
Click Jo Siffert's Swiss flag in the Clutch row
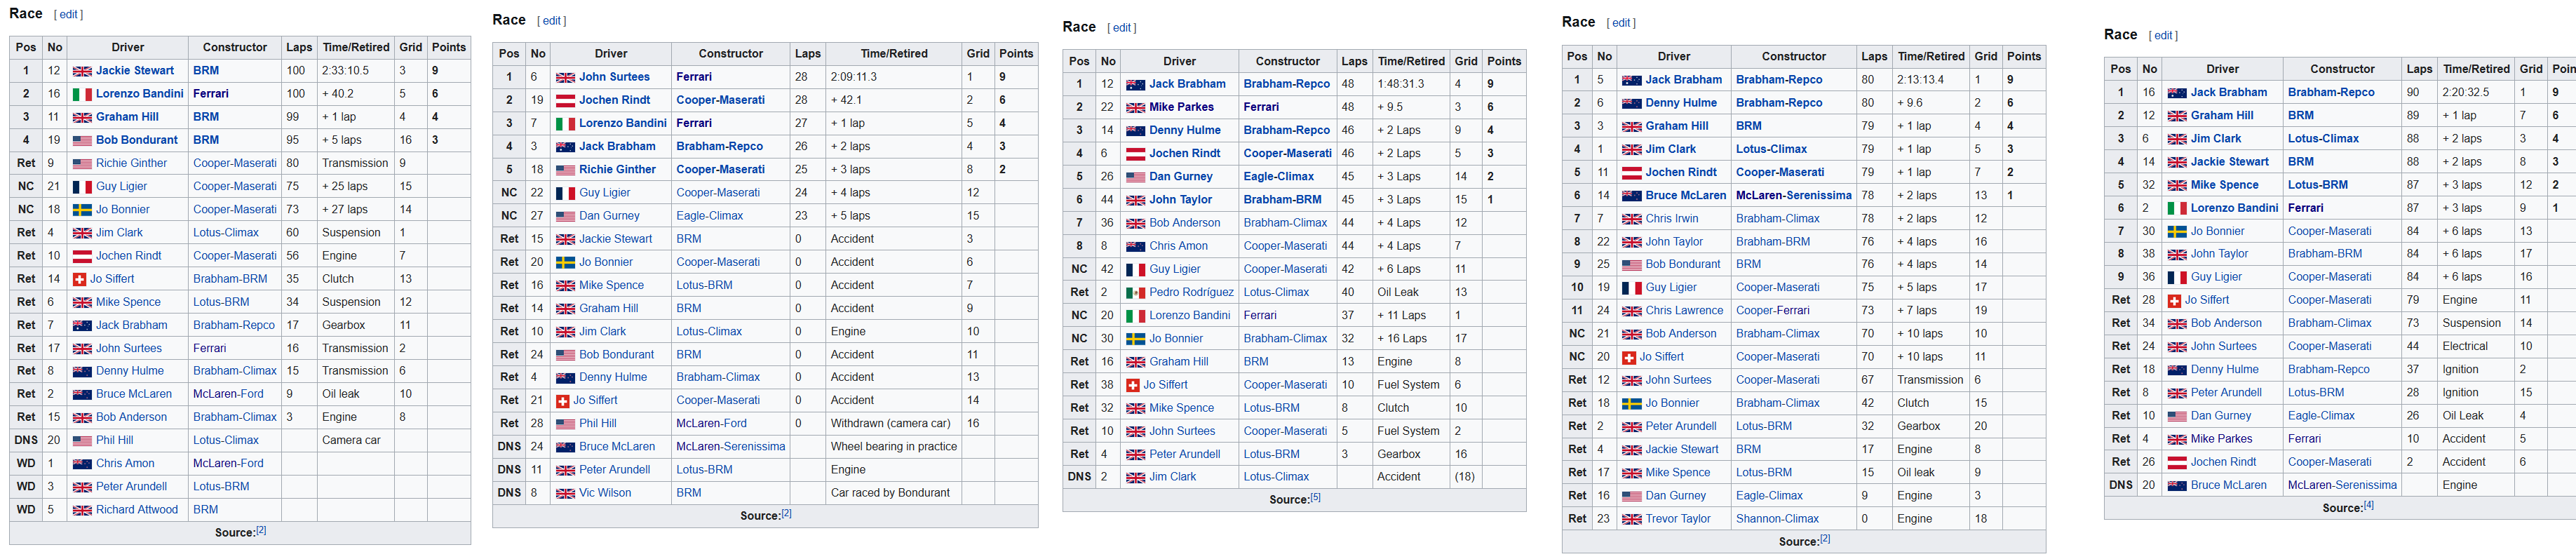79,279
